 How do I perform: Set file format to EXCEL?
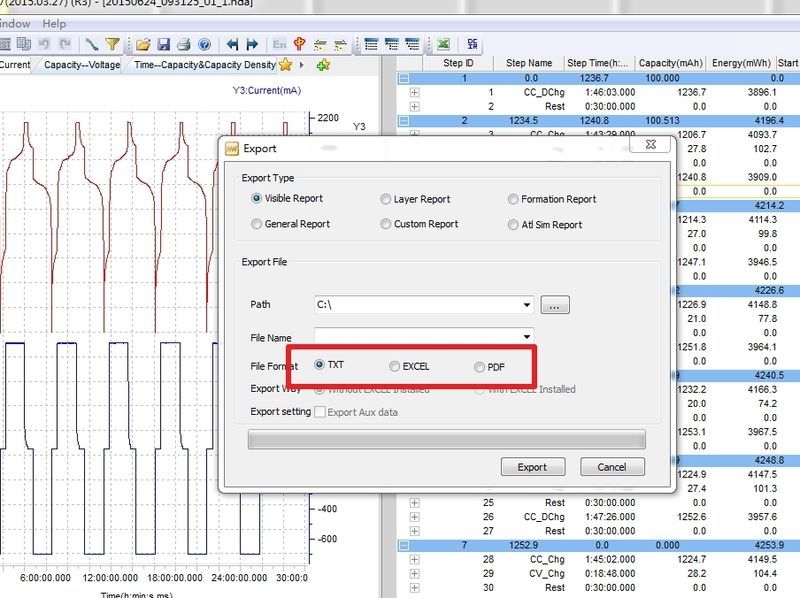click(x=394, y=366)
